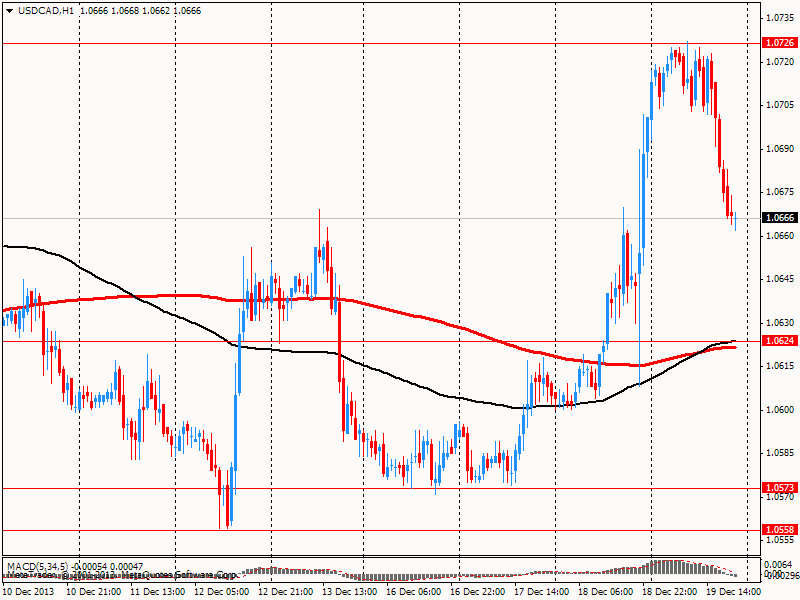Click the 1.0690 value on the price scale
The height and width of the screenshot is (600, 800).
tap(780, 149)
